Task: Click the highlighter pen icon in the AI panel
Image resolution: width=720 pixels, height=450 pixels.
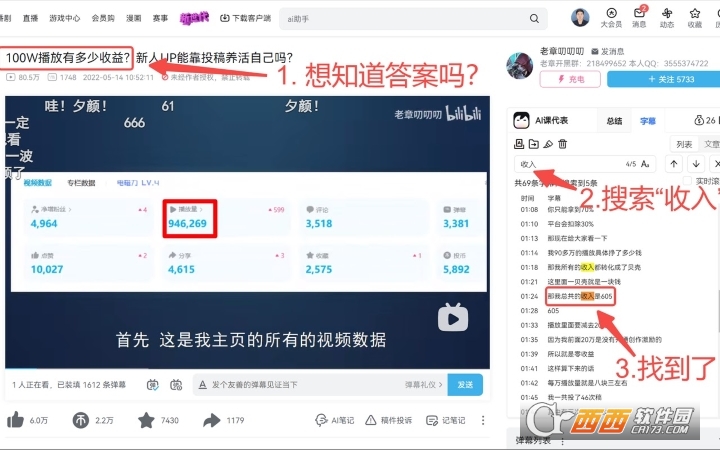Action: pos(548,144)
